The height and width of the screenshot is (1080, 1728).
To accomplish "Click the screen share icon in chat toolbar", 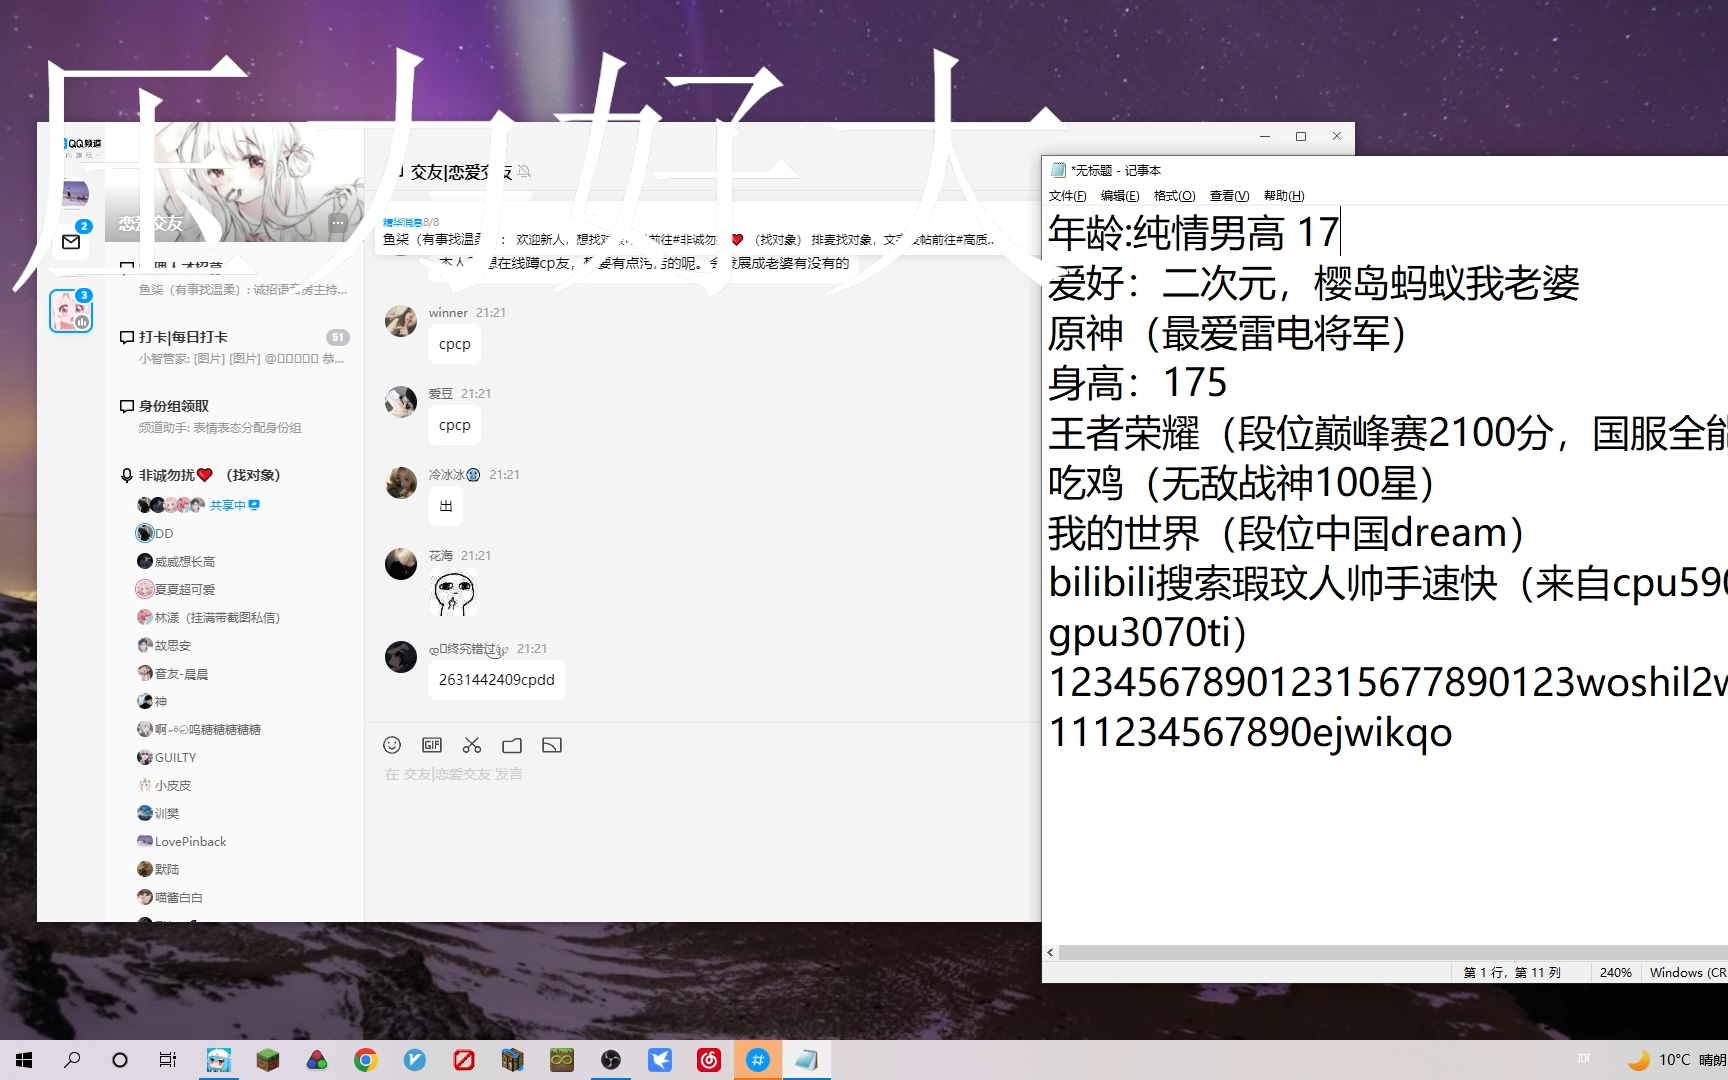I will 552,745.
